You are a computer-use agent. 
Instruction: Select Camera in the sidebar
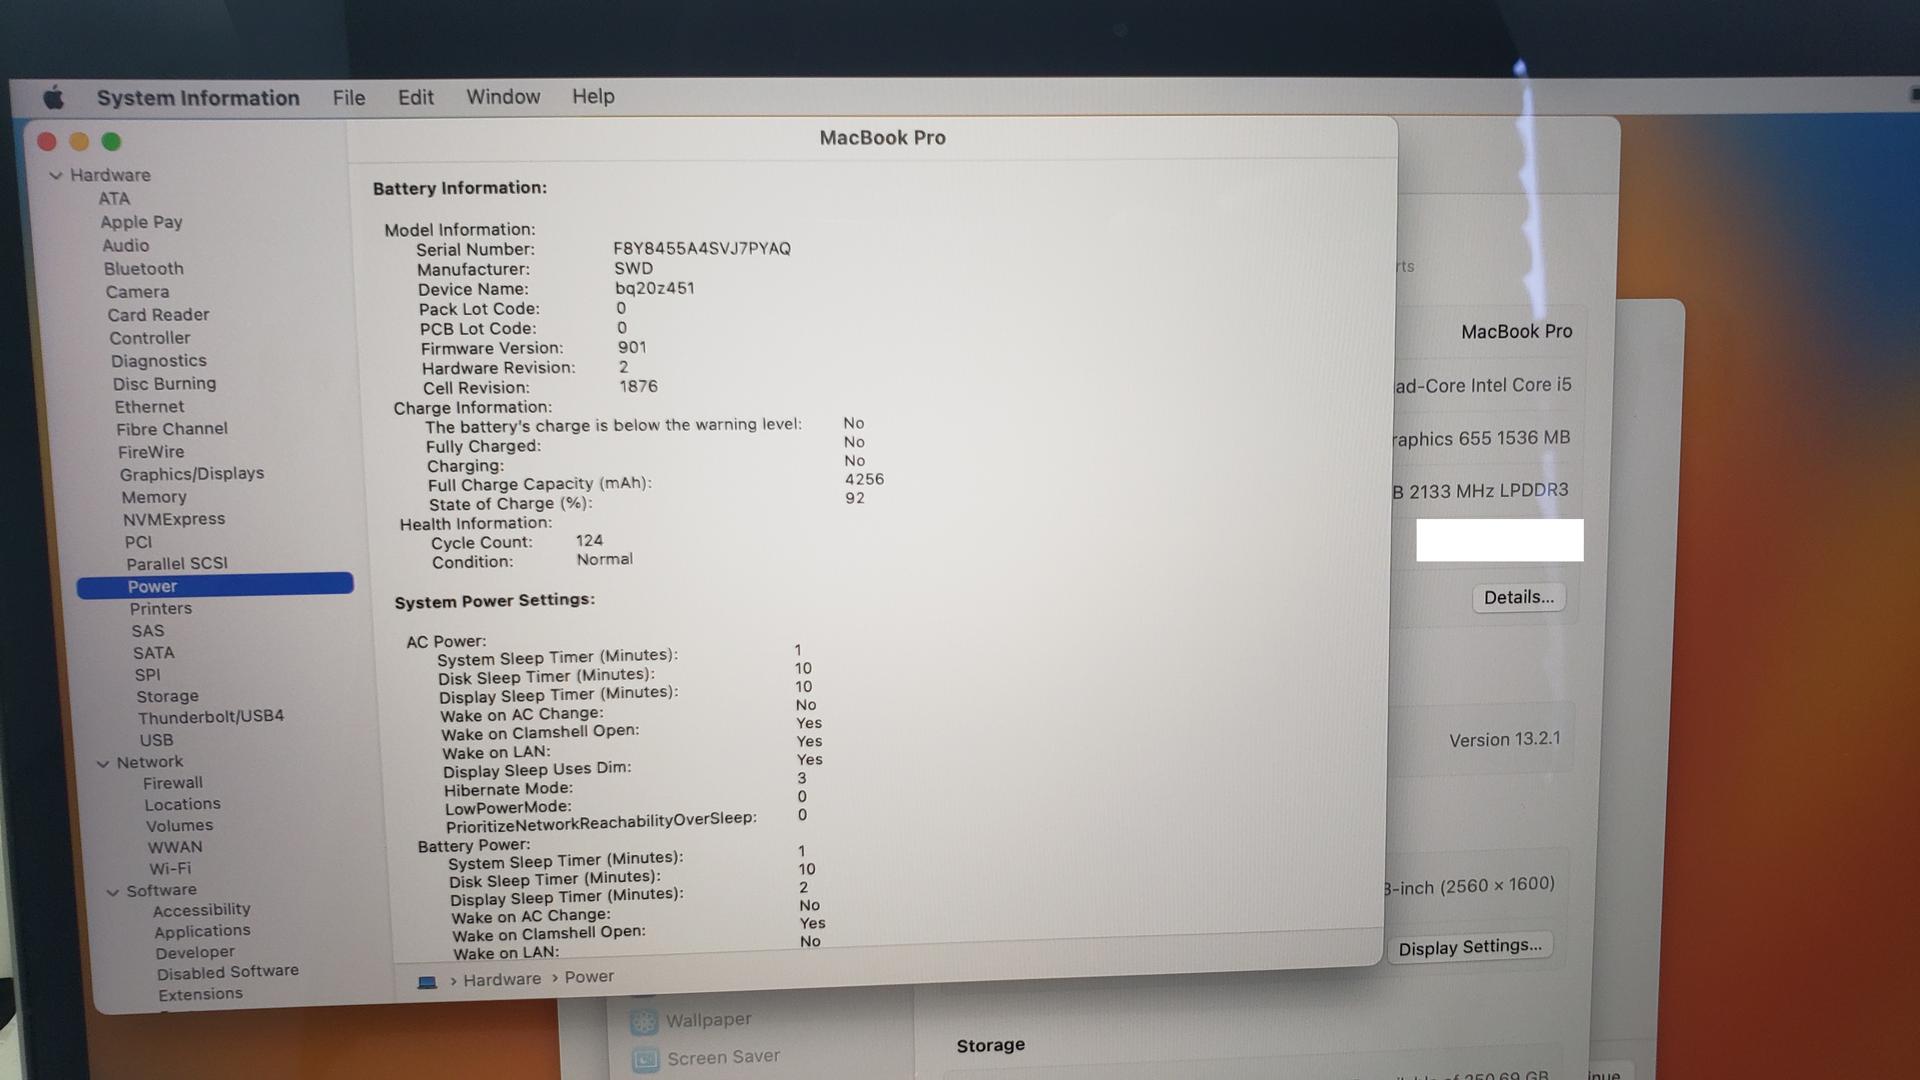click(138, 292)
